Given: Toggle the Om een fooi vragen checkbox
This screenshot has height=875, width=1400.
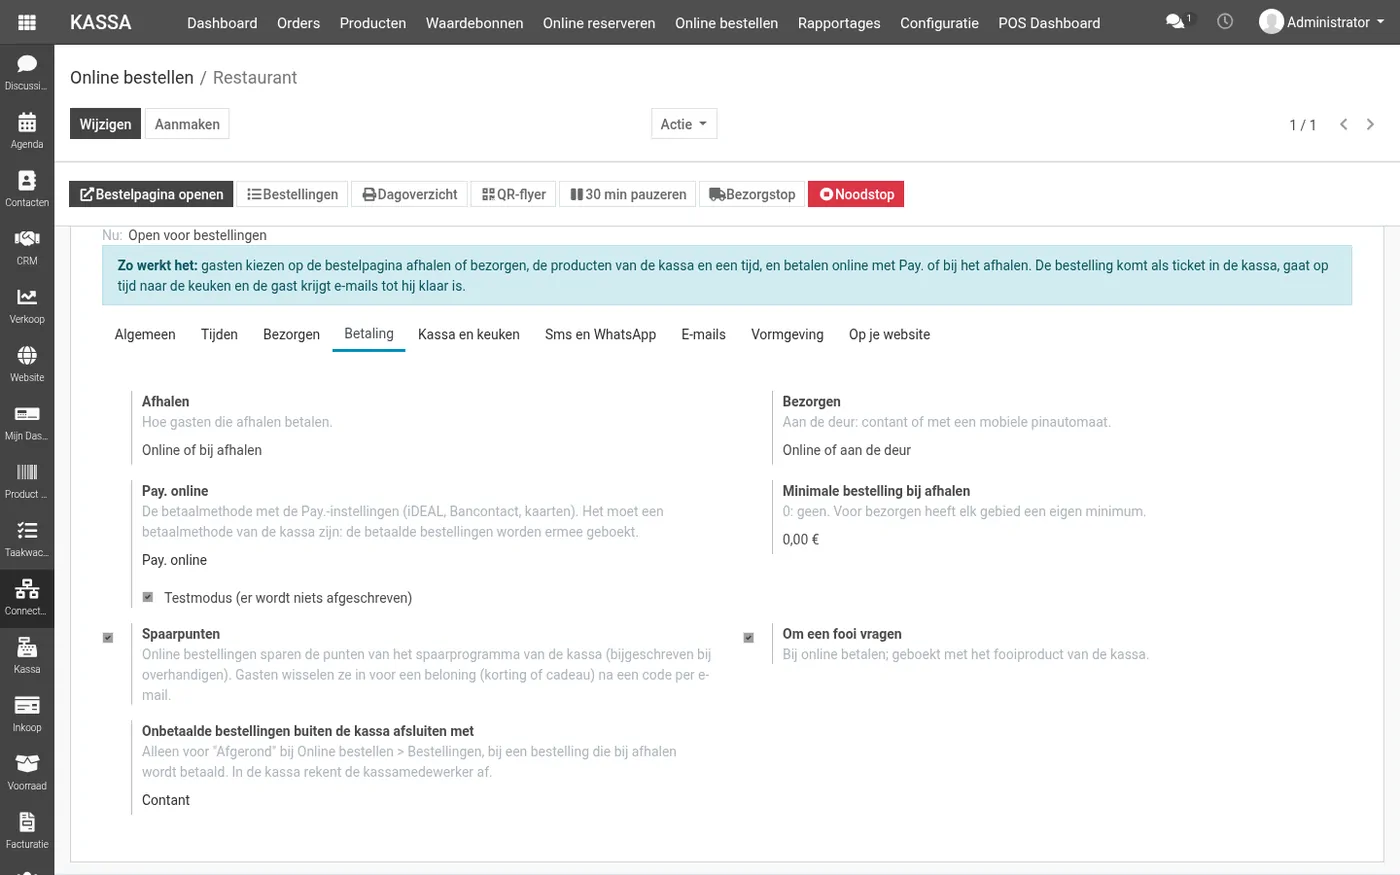Looking at the screenshot, I should point(749,637).
